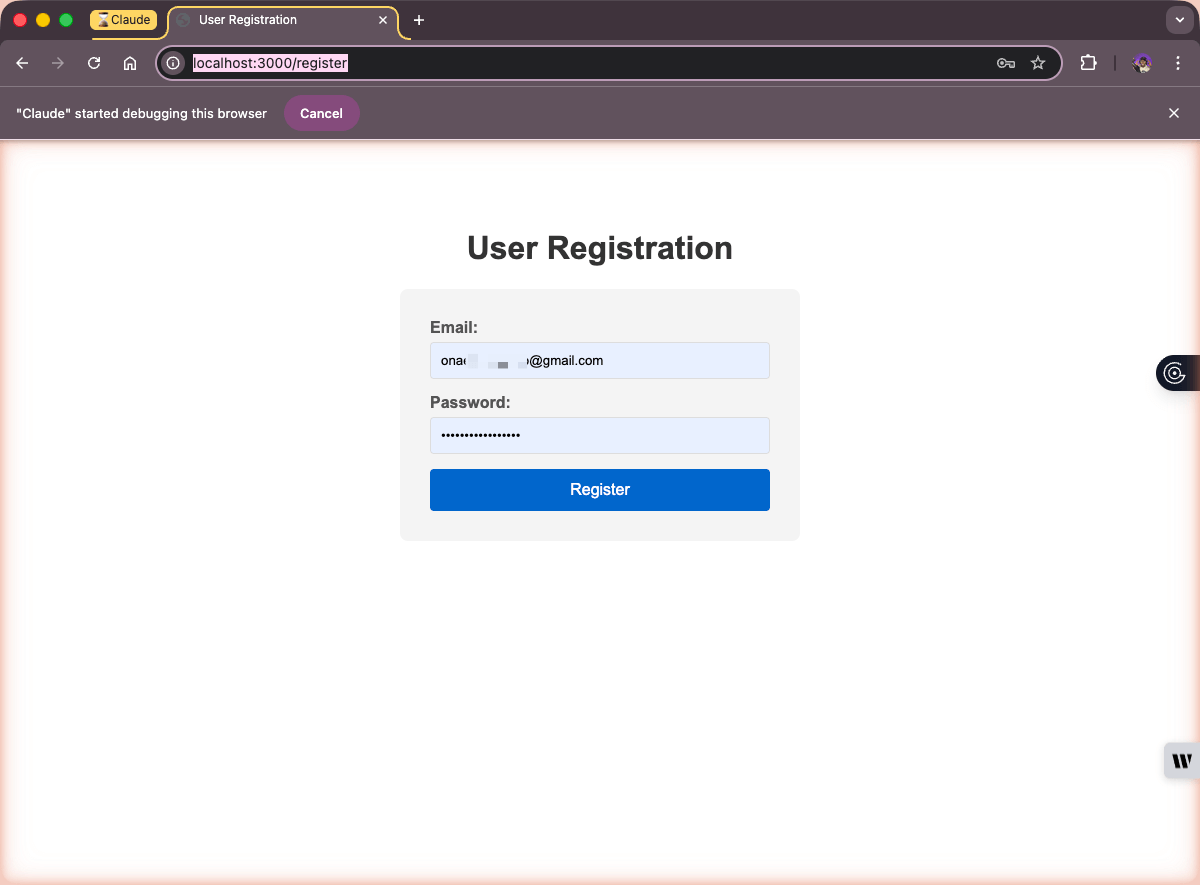1200x885 pixels.
Task: Cancel Claude's browser debugging session
Action: click(321, 113)
